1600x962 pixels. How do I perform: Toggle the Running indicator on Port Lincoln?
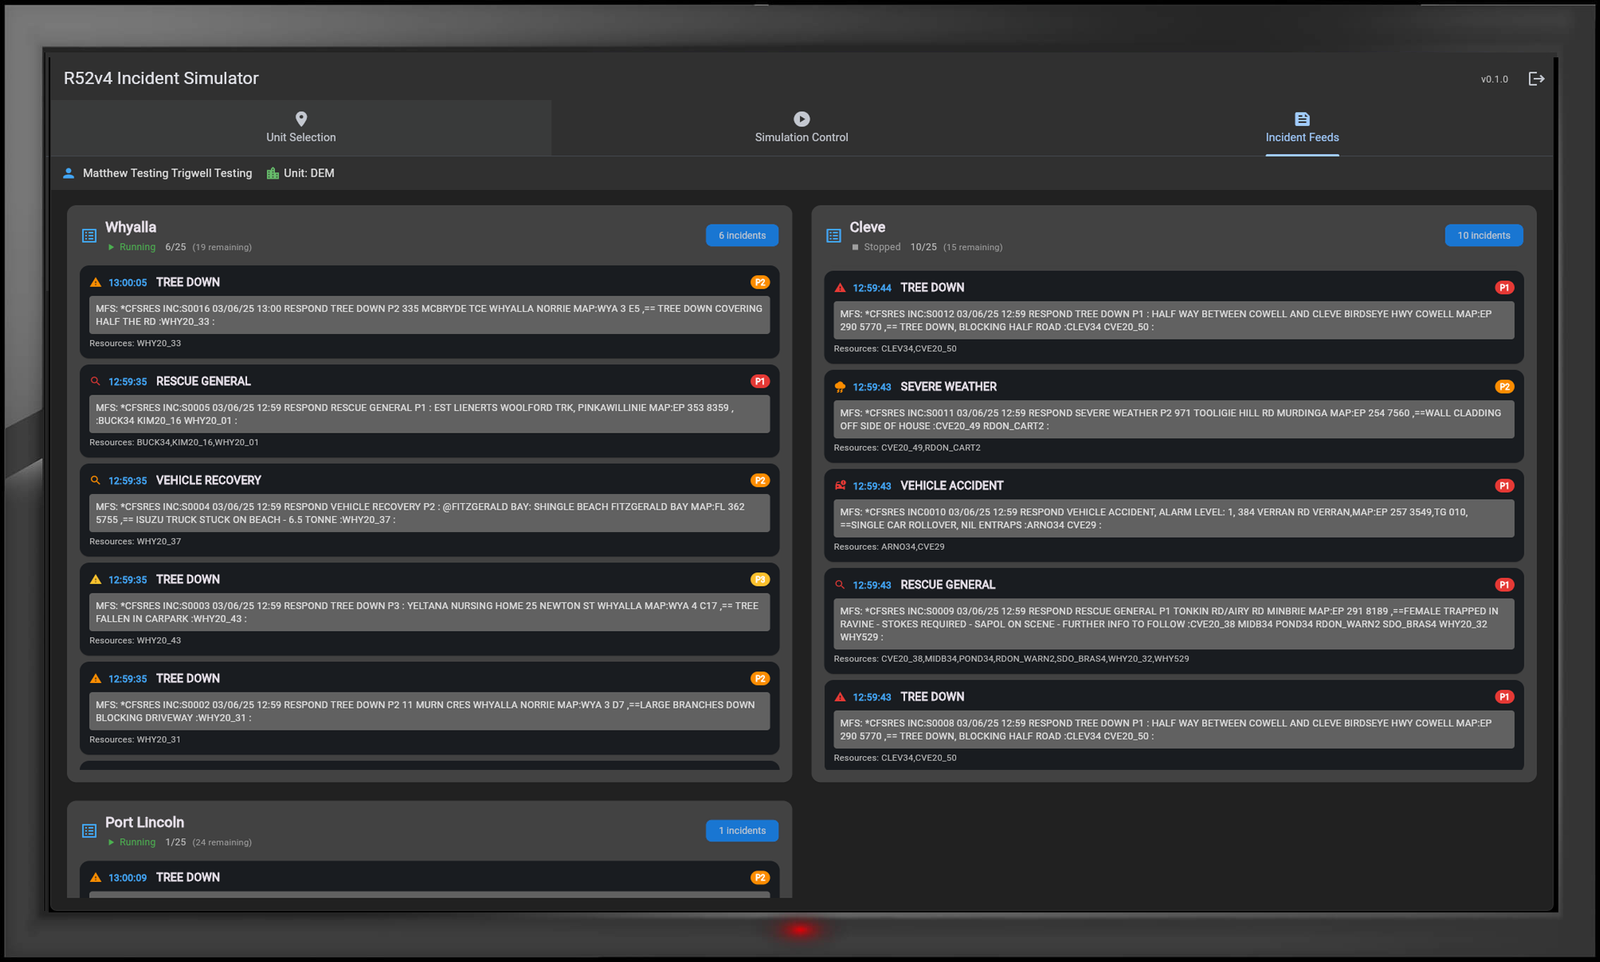pyautogui.click(x=134, y=842)
